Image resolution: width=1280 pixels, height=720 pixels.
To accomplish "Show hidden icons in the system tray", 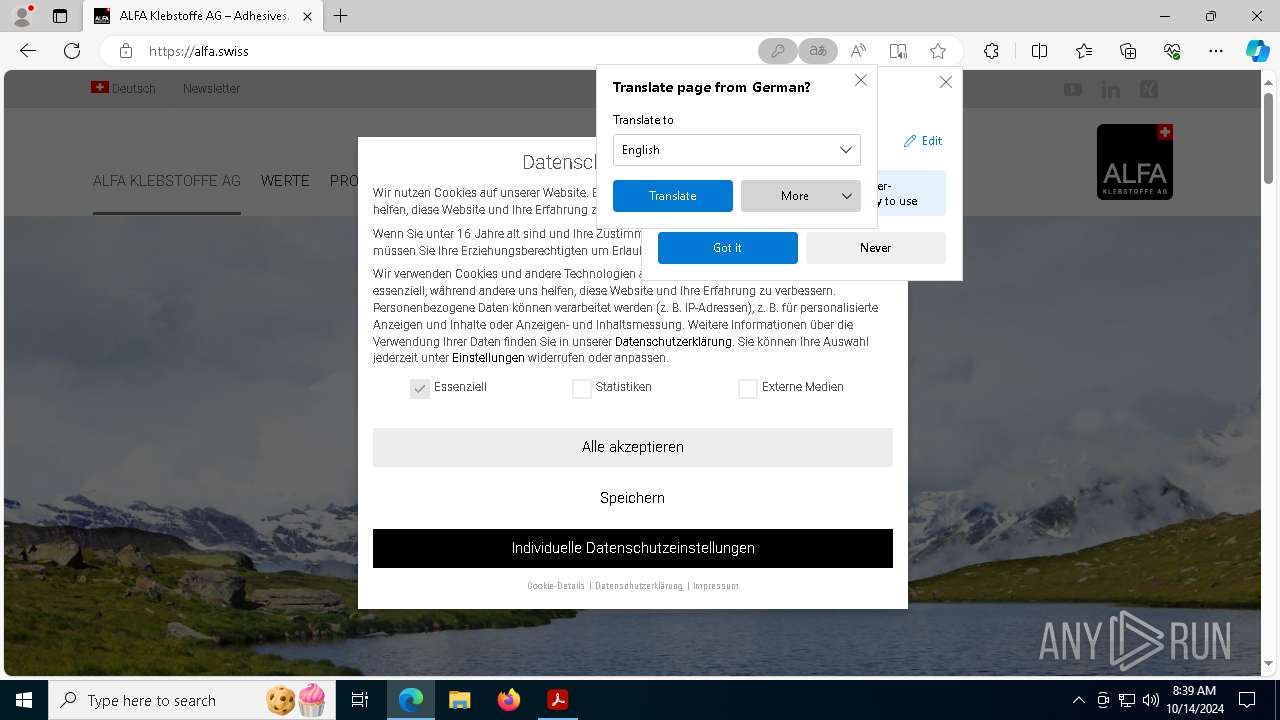I will 1078,700.
